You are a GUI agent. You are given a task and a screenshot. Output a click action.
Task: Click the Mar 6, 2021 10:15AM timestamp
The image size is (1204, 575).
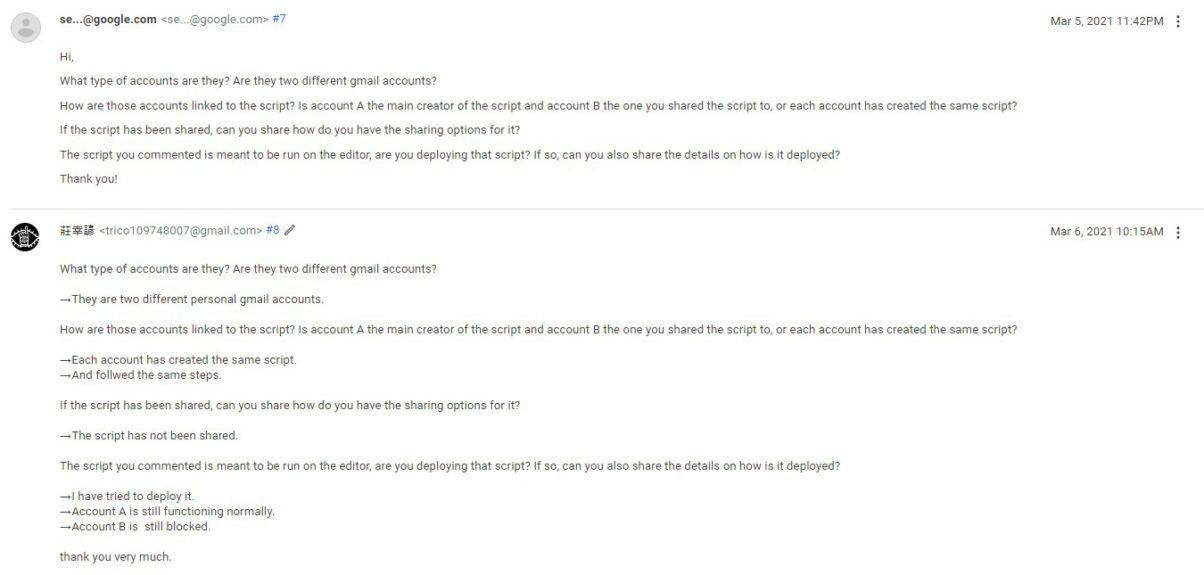point(1107,232)
